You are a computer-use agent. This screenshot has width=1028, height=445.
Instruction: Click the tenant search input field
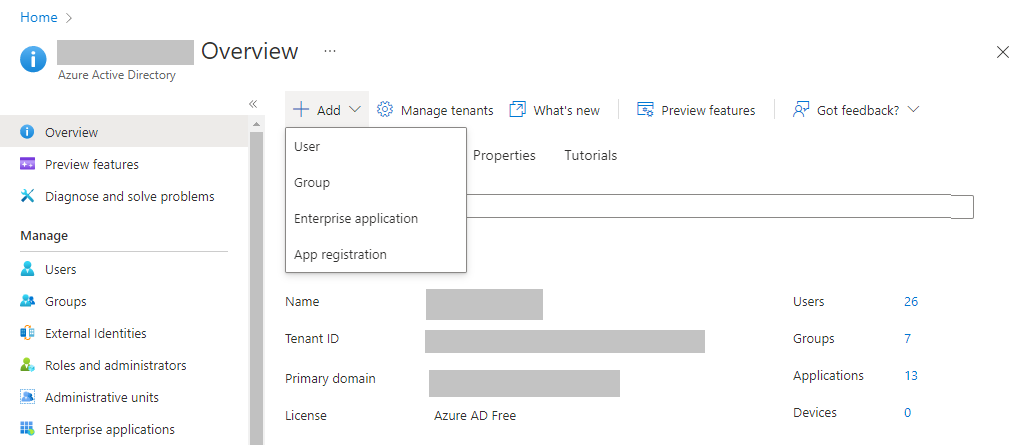click(719, 206)
